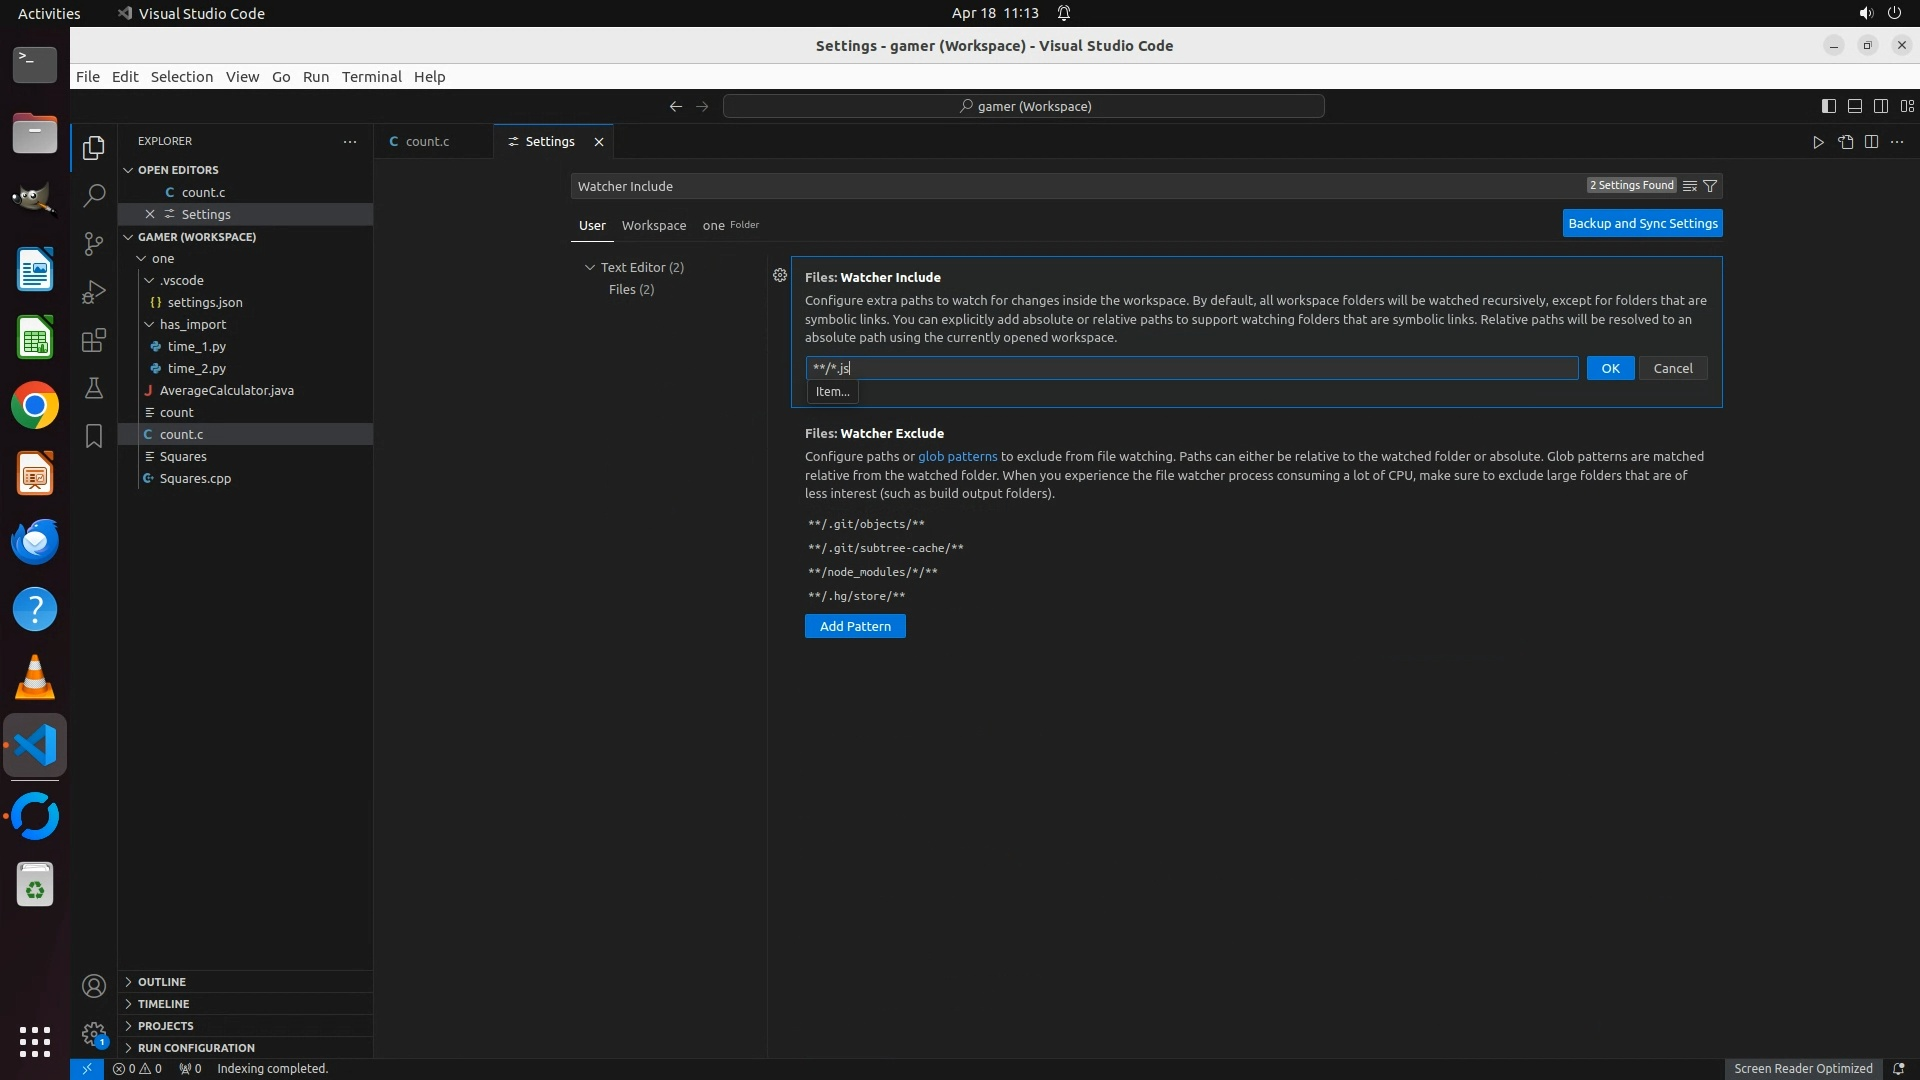The image size is (1920, 1080).
Task: Open the glob patterns link
Action: tap(957, 456)
